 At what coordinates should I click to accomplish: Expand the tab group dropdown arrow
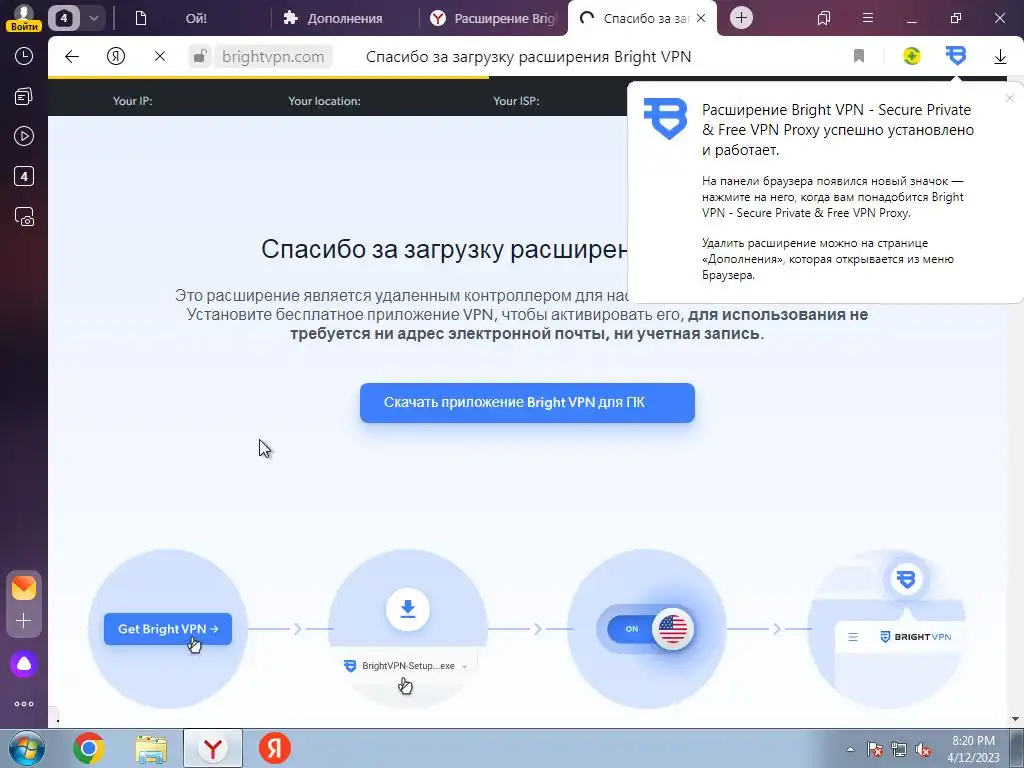click(x=93, y=18)
